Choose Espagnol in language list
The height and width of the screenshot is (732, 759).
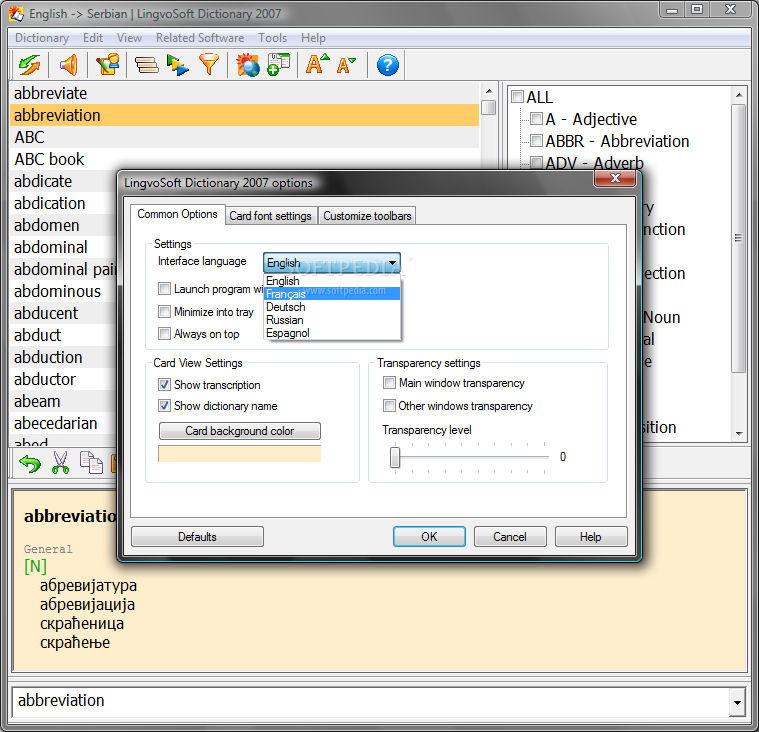(x=332, y=333)
